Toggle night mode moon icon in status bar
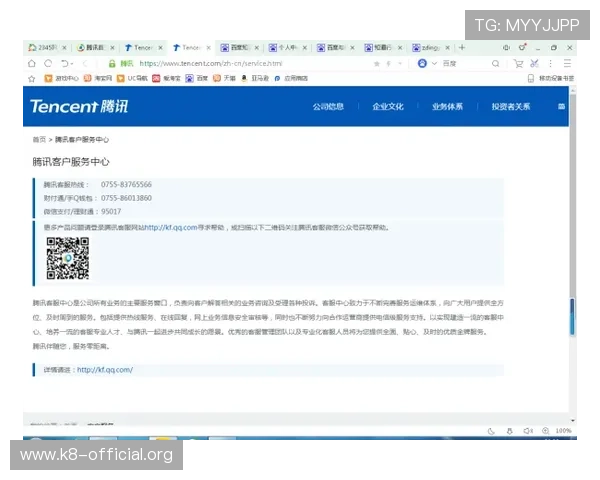Screen dimensions: 600x480 click(491, 431)
